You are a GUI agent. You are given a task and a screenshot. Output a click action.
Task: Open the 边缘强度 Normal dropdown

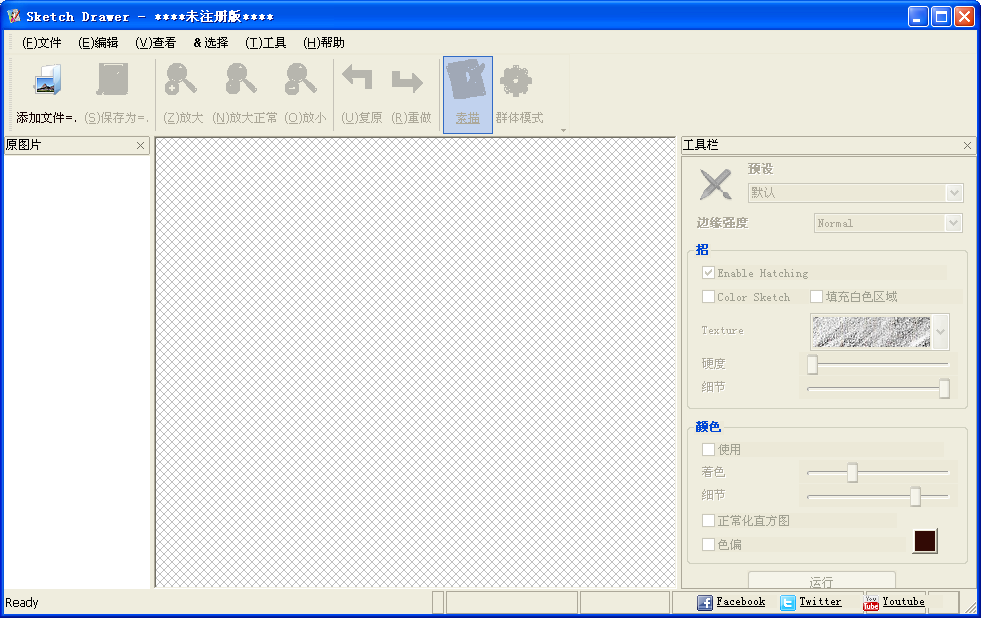[953, 223]
